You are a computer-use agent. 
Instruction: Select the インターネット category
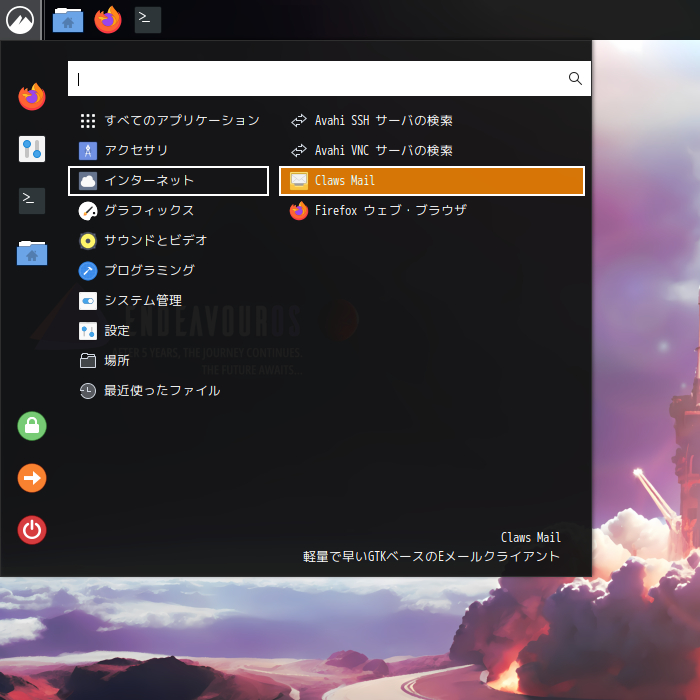point(169,181)
